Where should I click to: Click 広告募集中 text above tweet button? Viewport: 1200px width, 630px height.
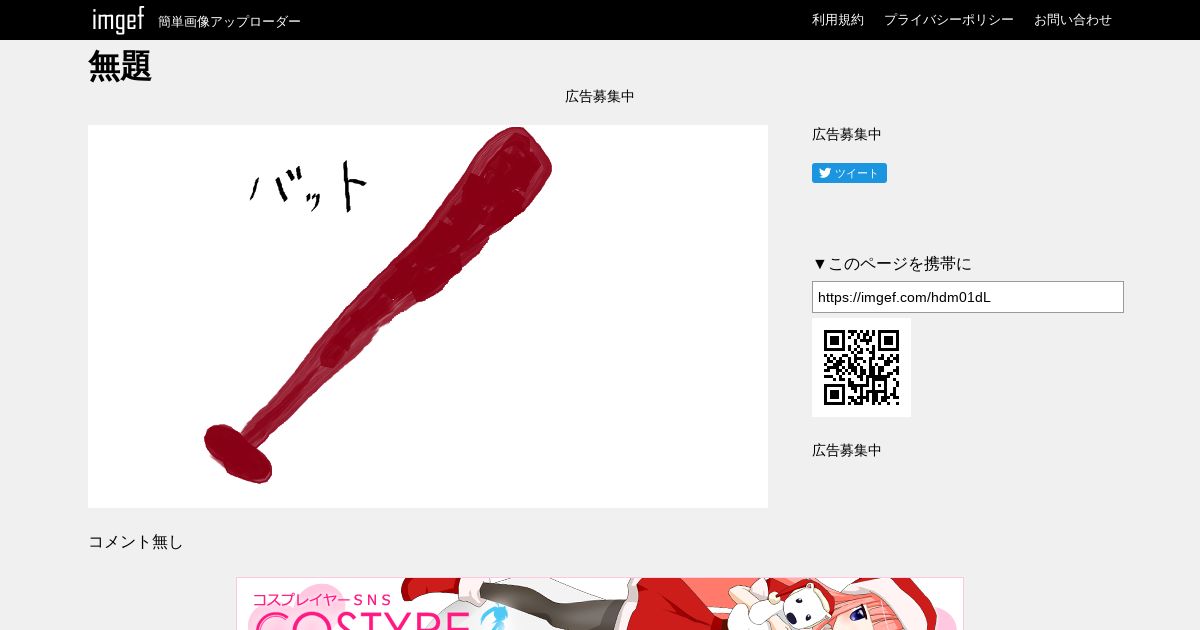click(x=847, y=135)
